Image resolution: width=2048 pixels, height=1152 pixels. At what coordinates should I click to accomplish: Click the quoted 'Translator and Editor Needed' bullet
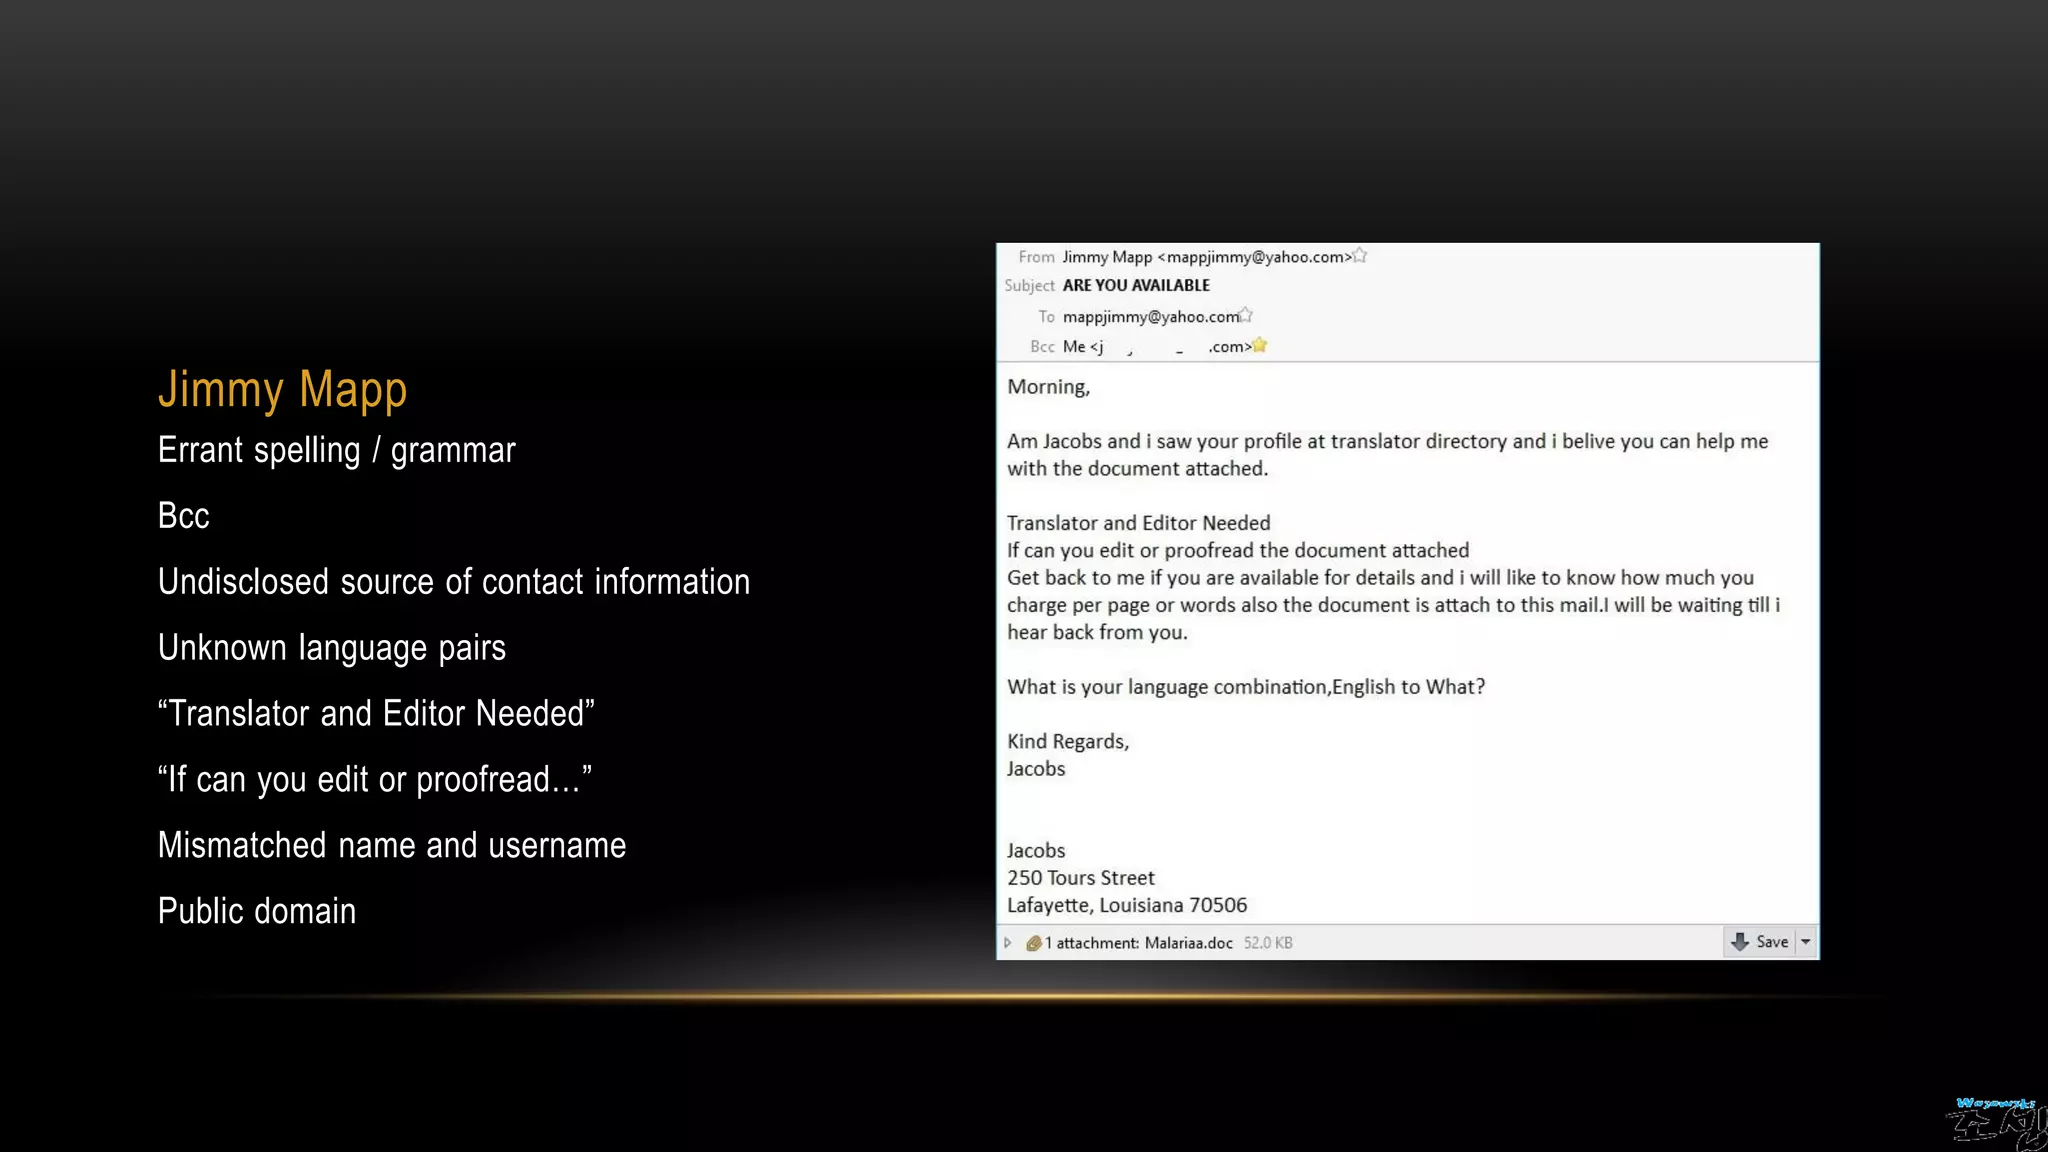376,713
